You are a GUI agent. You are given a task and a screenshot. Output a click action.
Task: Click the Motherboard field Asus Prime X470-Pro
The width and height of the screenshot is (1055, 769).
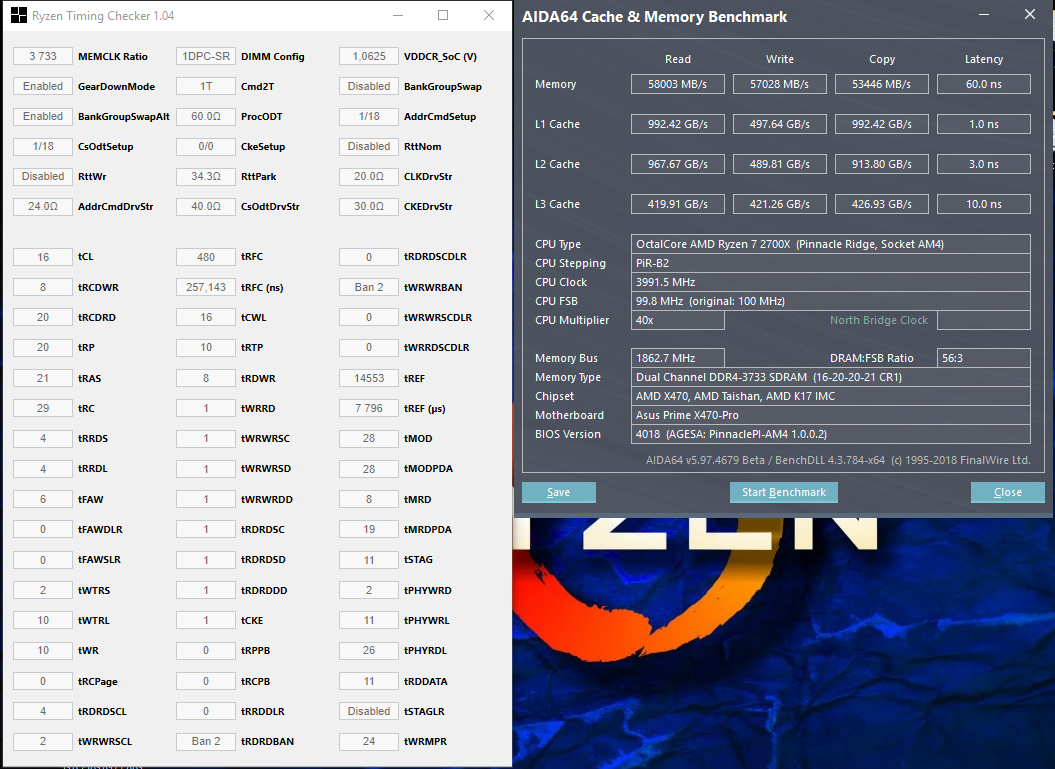(830, 415)
